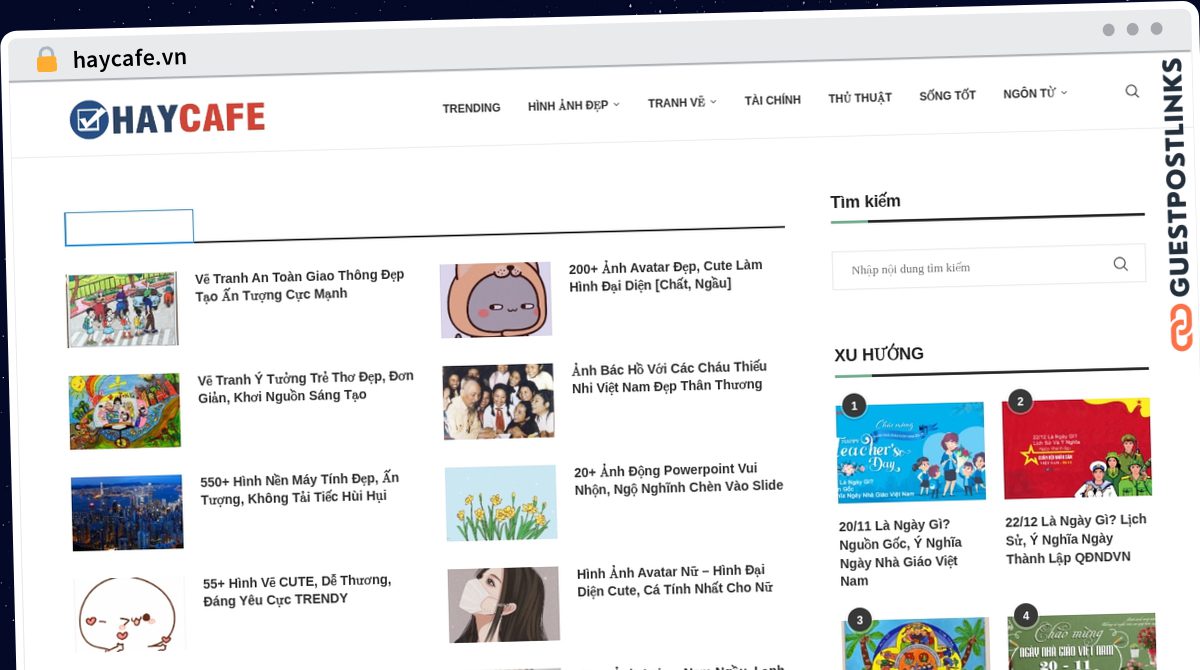
Task: Expand the Ngôn Từ menu chevron
Action: coord(1064,92)
